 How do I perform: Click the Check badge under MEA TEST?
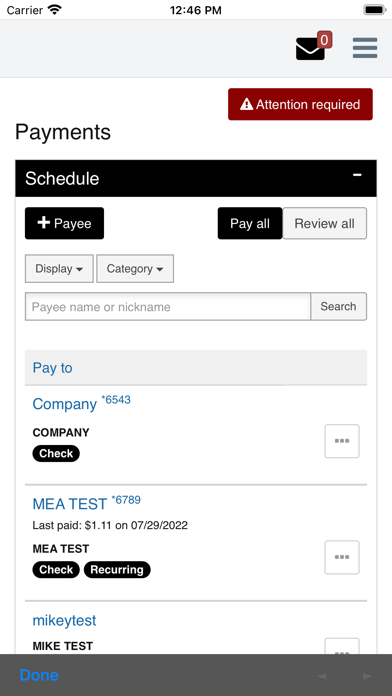[56, 570]
